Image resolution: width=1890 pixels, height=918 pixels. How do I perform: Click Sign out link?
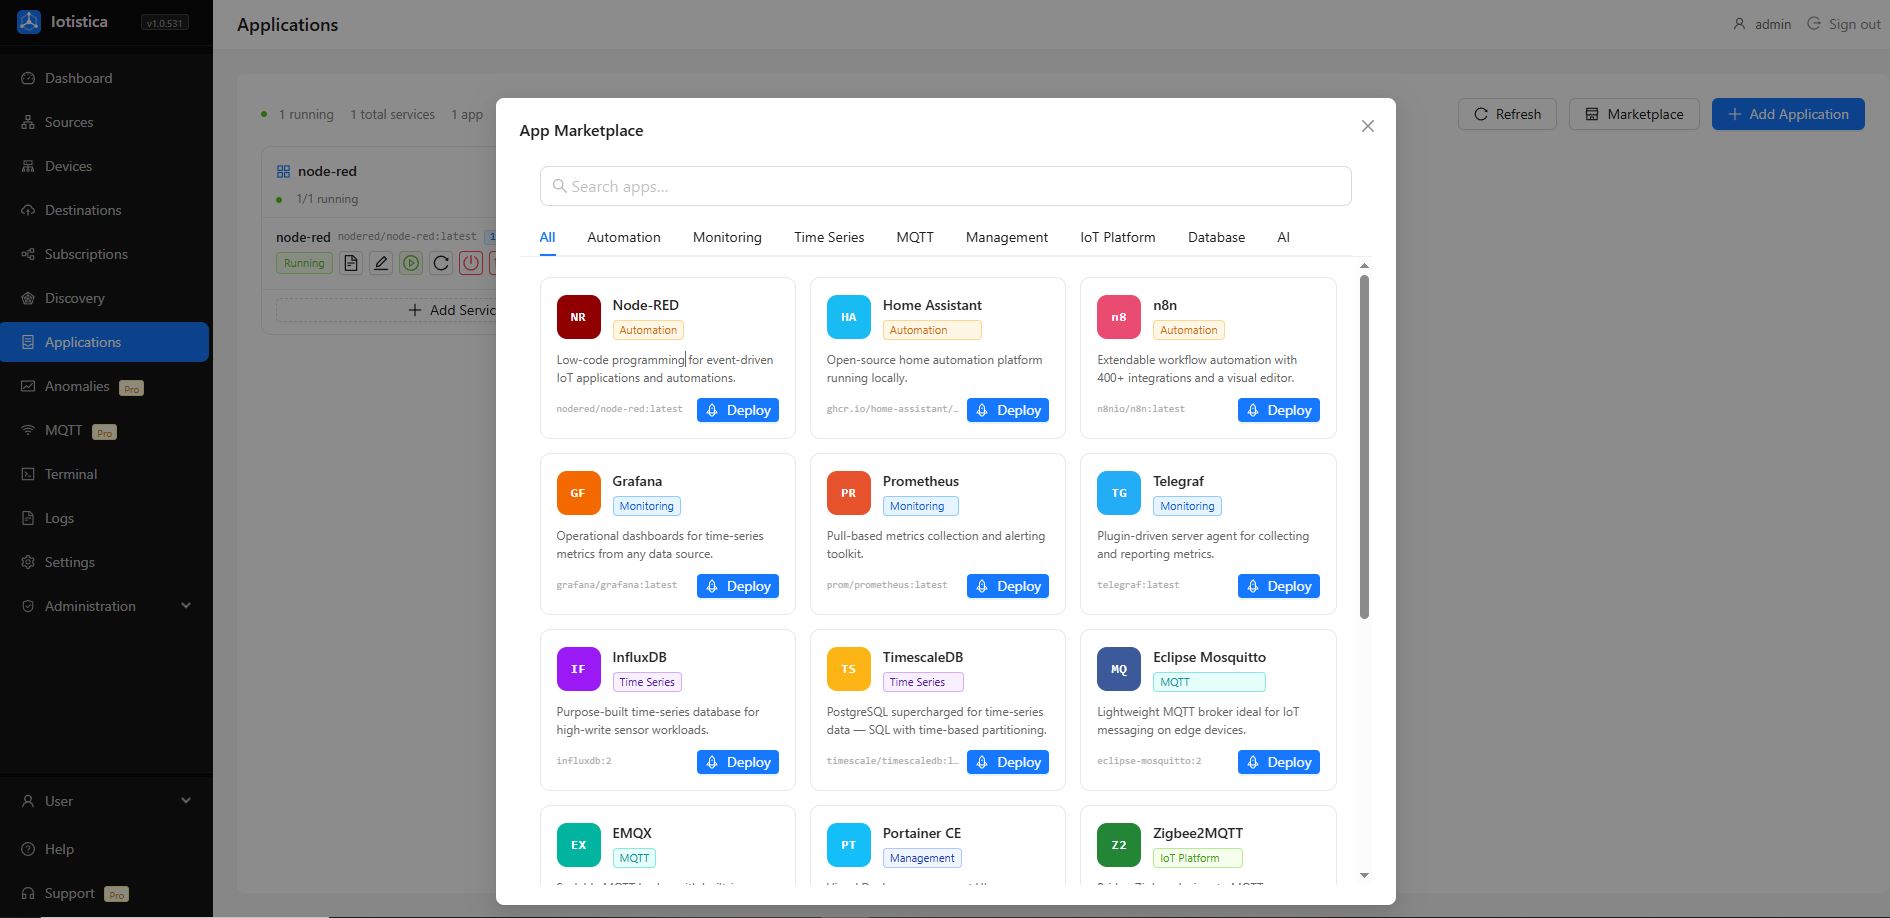click(1844, 24)
